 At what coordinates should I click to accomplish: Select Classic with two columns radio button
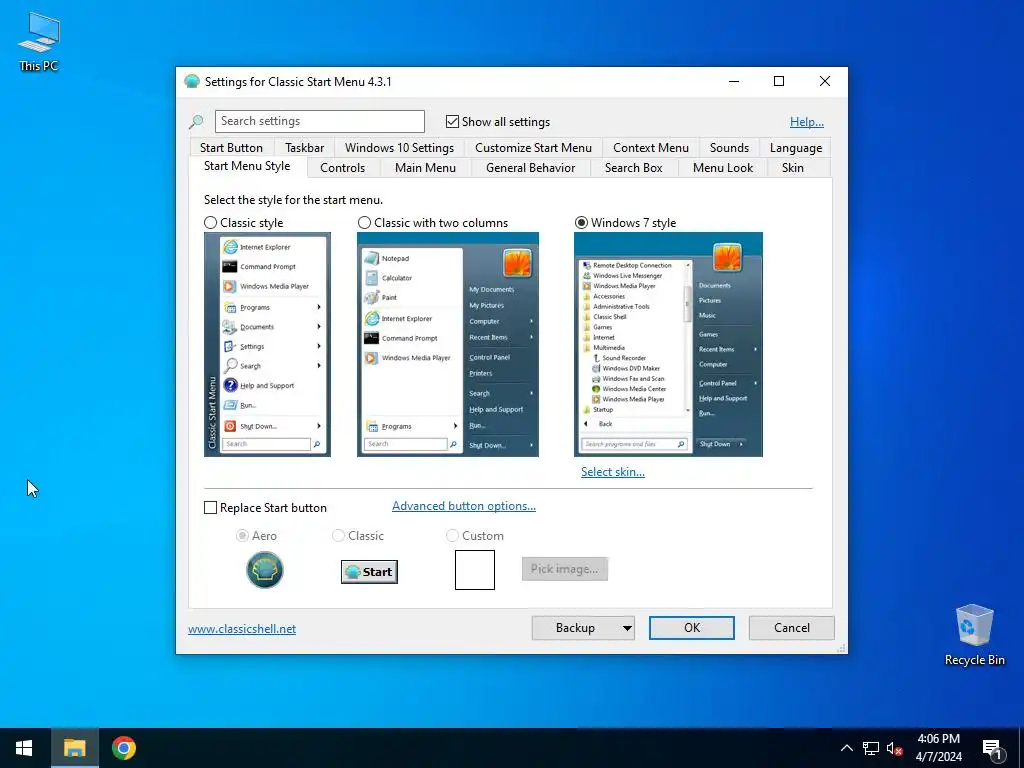tap(364, 223)
